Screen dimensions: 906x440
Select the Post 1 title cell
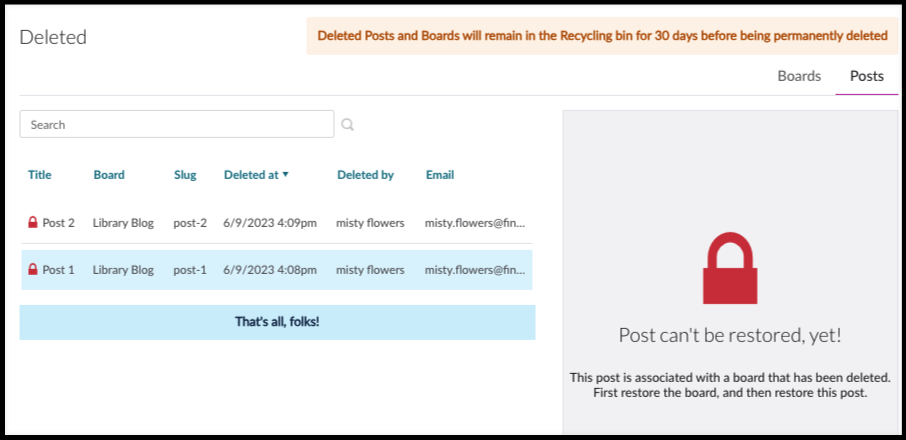pyautogui.click(x=58, y=270)
